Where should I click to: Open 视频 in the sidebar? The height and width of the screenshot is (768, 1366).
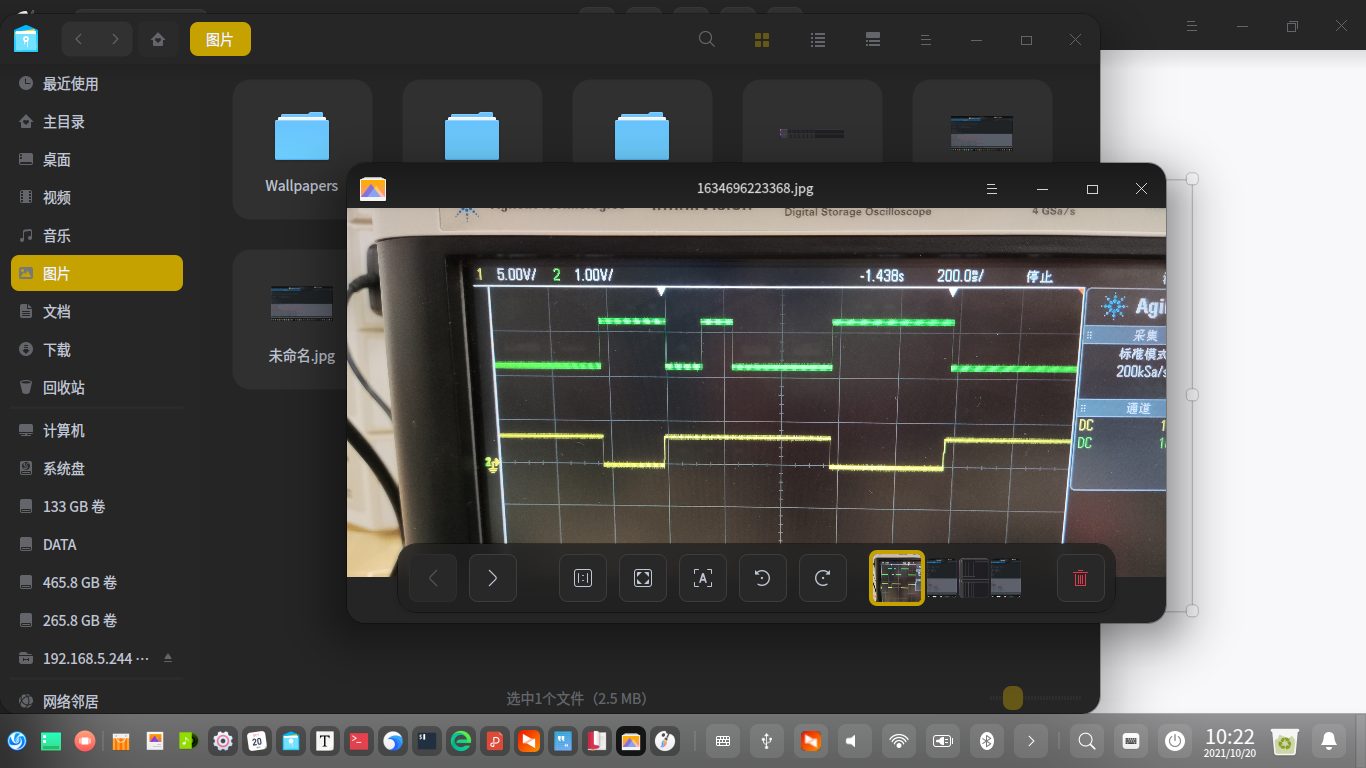[97, 198]
